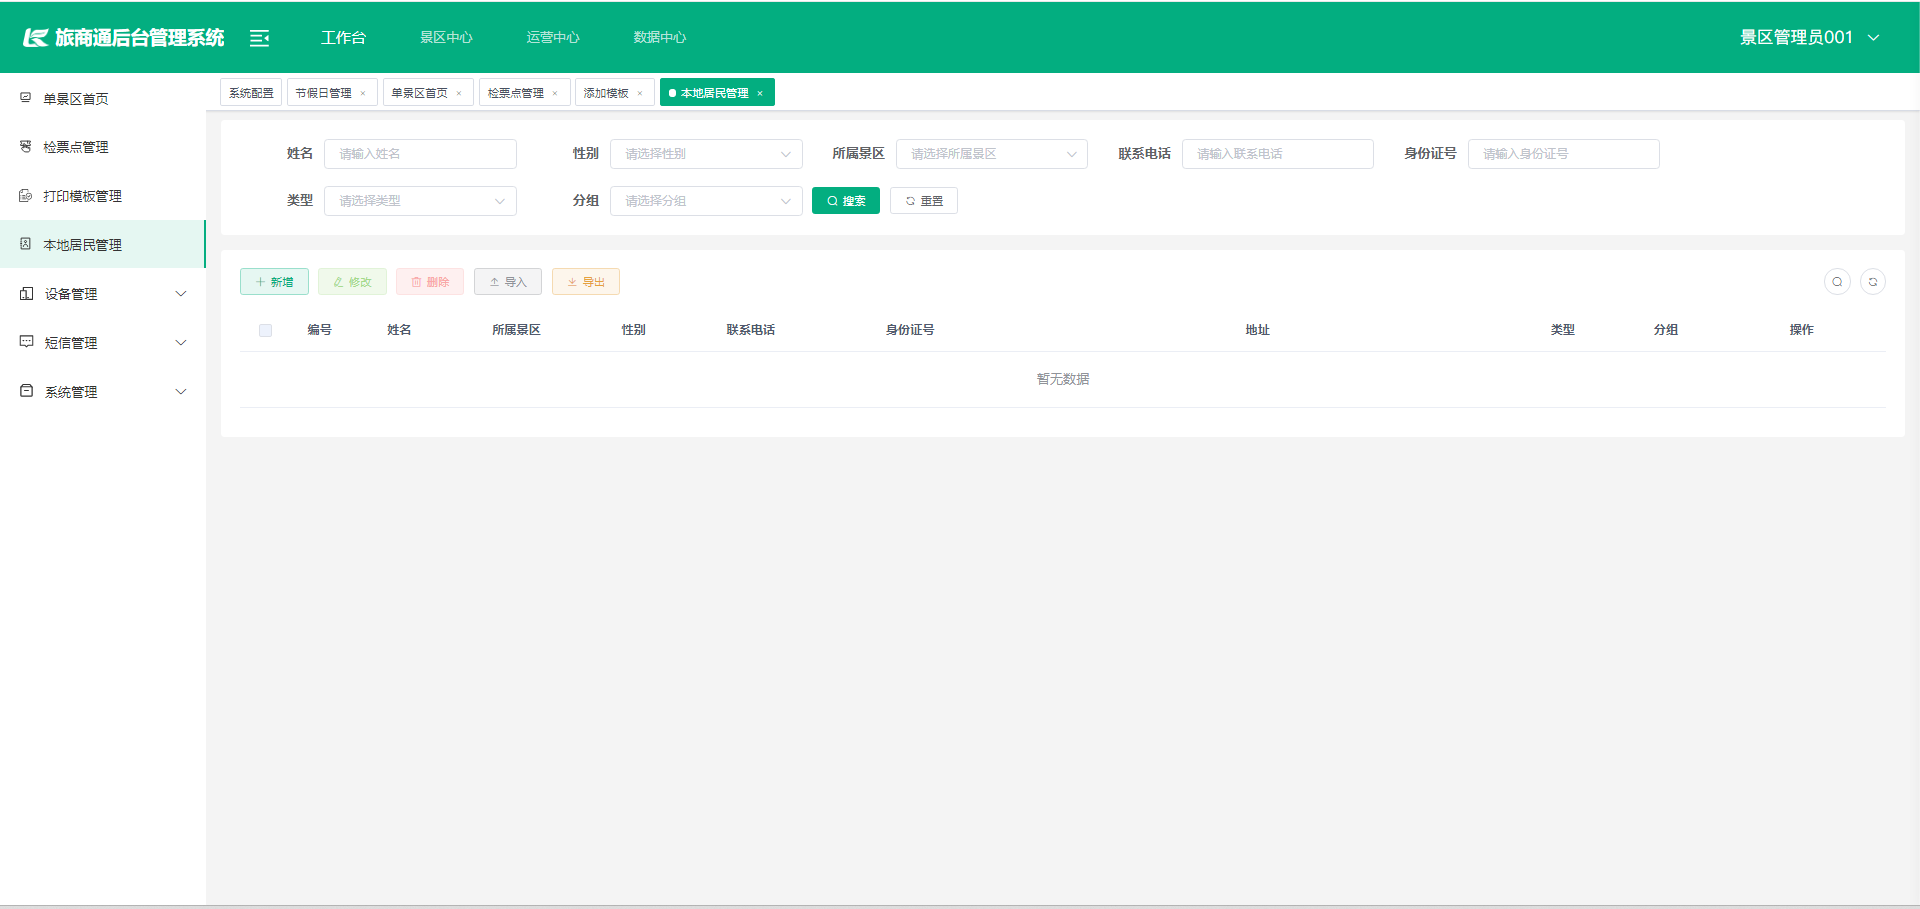Click the 检票点管理 sidebar icon
The height and width of the screenshot is (909, 1920).
[26, 146]
